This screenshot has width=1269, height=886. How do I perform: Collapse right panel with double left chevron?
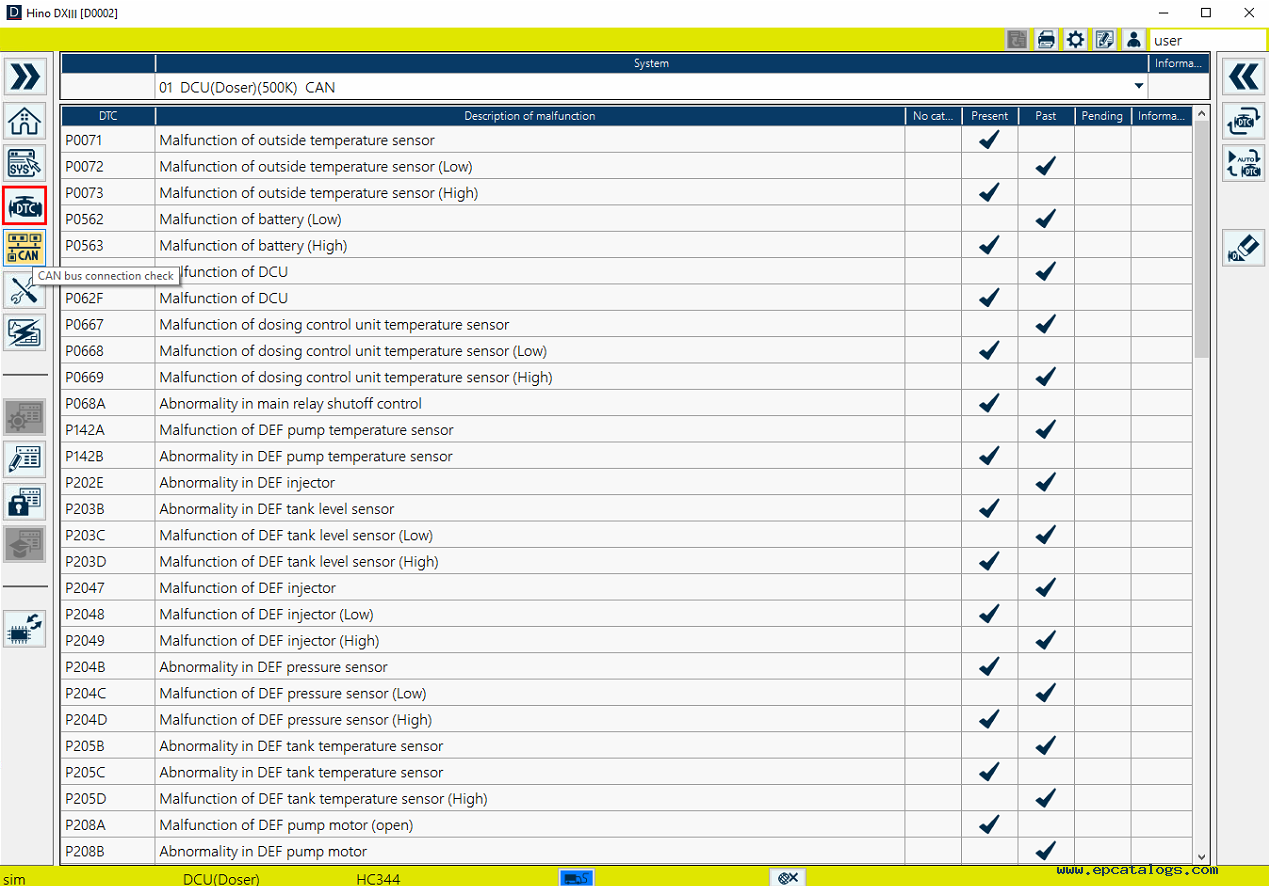[x=1243, y=77]
